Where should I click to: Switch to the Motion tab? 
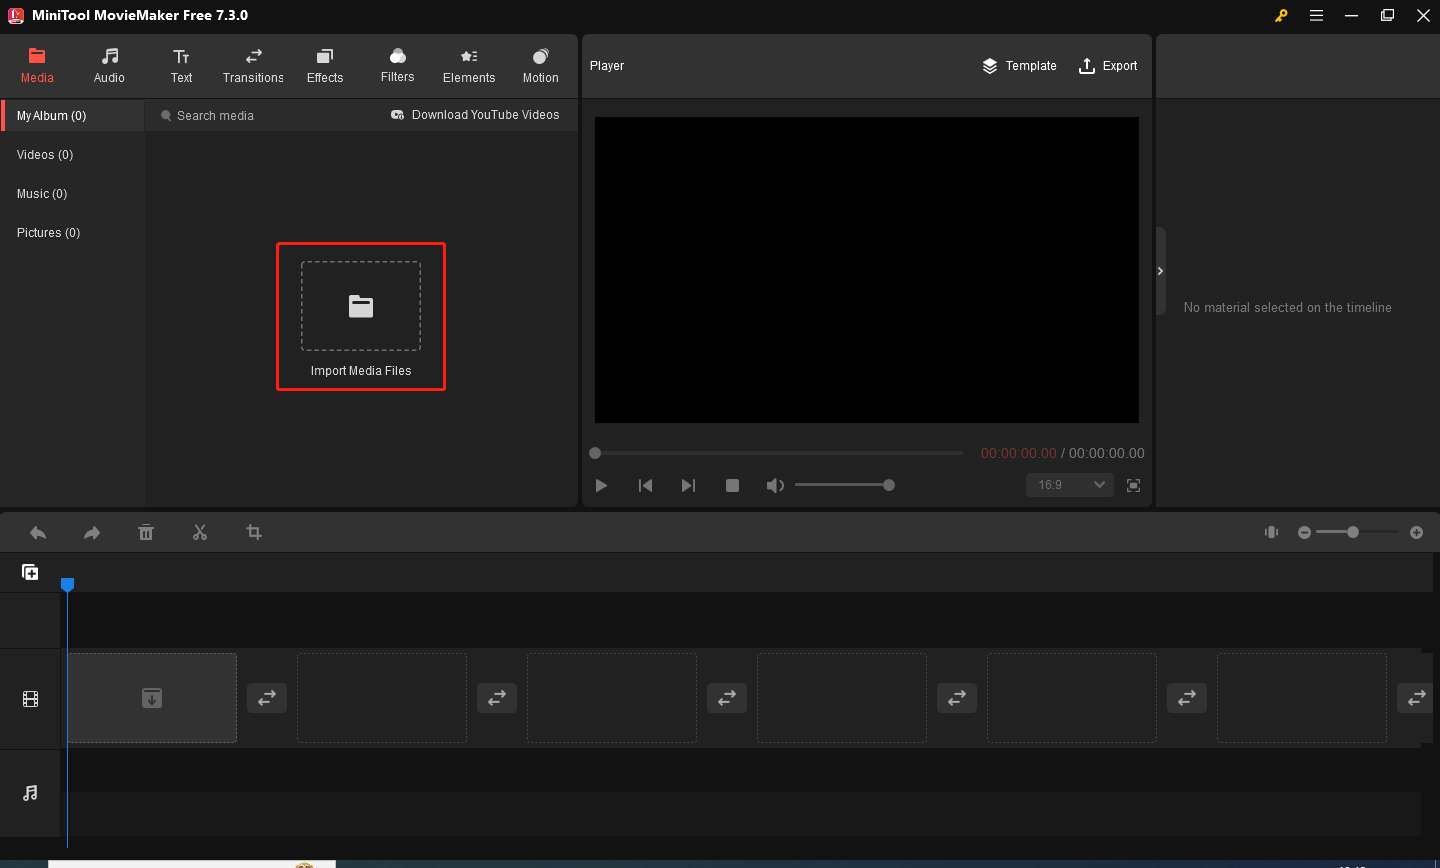(541, 66)
